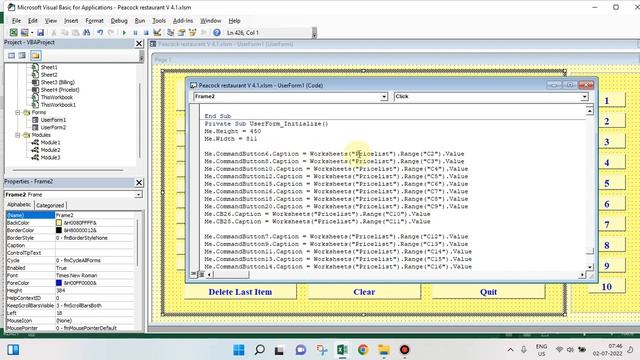Open the Help menu
640x360 pixels.
coord(234,21)
